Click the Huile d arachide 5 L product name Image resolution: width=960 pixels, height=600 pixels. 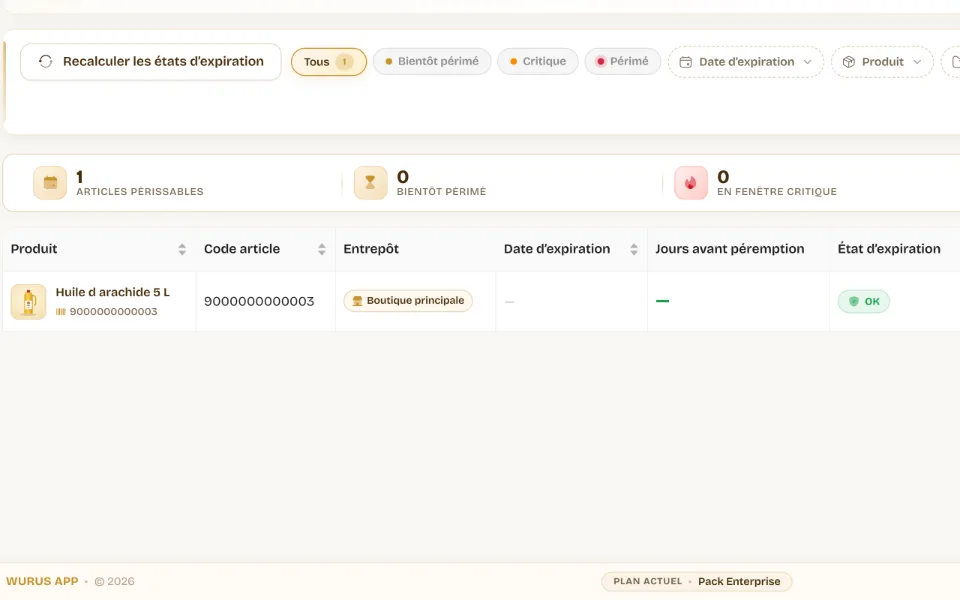[x=113, y=292]
